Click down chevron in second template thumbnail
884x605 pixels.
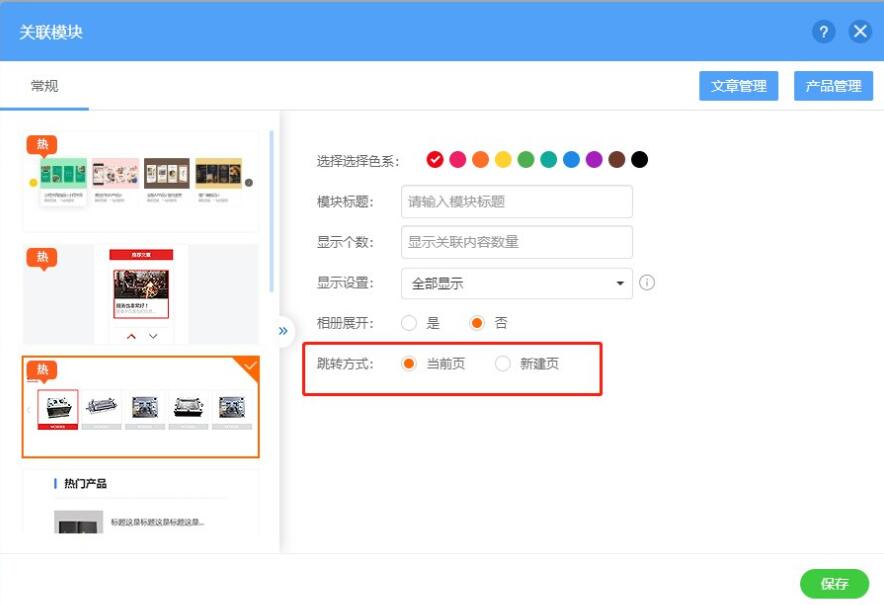click(x=153, y=336)
